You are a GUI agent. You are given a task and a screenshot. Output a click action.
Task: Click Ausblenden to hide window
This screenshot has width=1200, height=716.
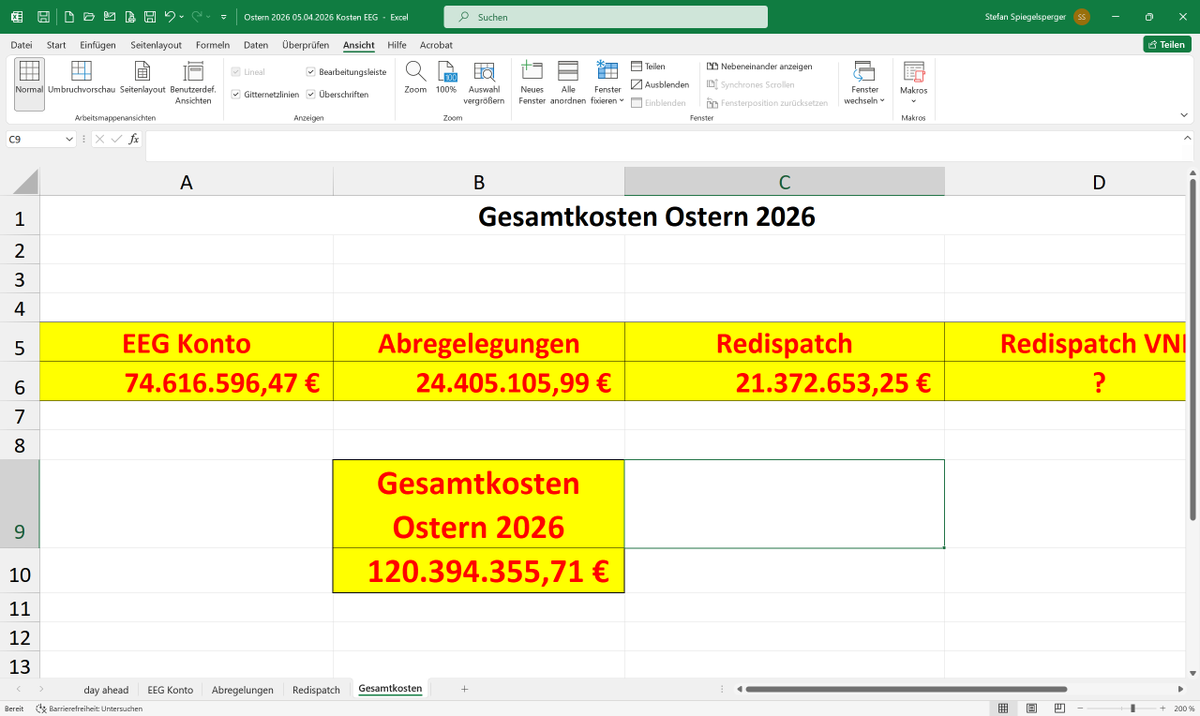point(660,84)
